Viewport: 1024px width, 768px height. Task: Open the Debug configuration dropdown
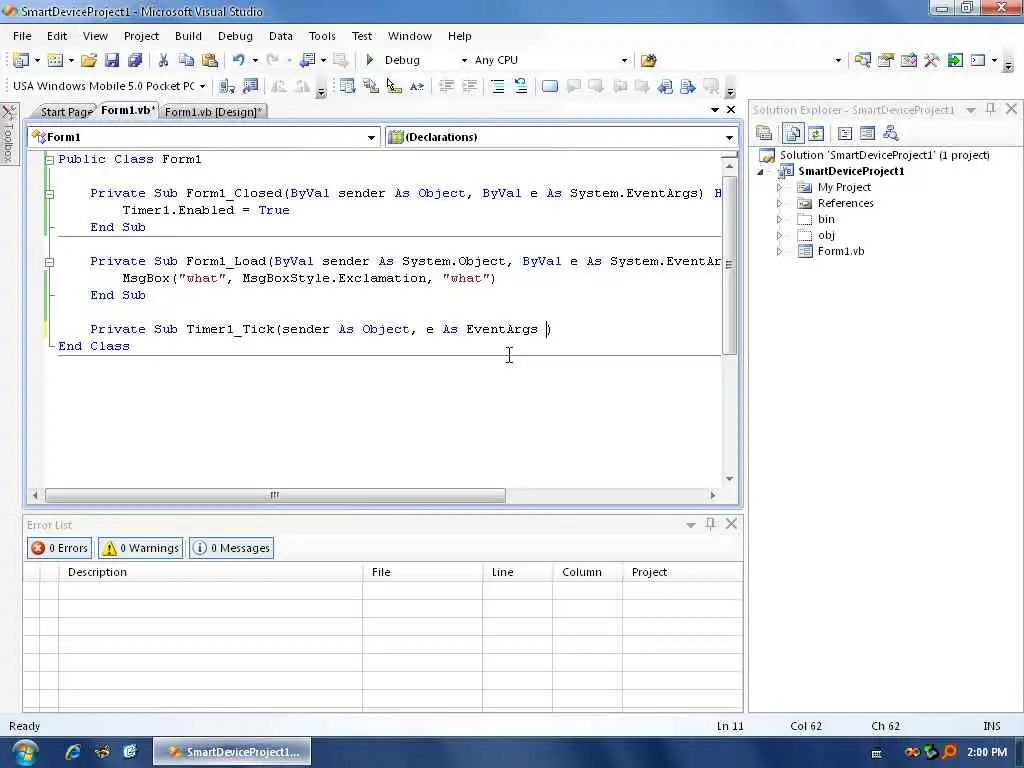(x=464, y=60)
